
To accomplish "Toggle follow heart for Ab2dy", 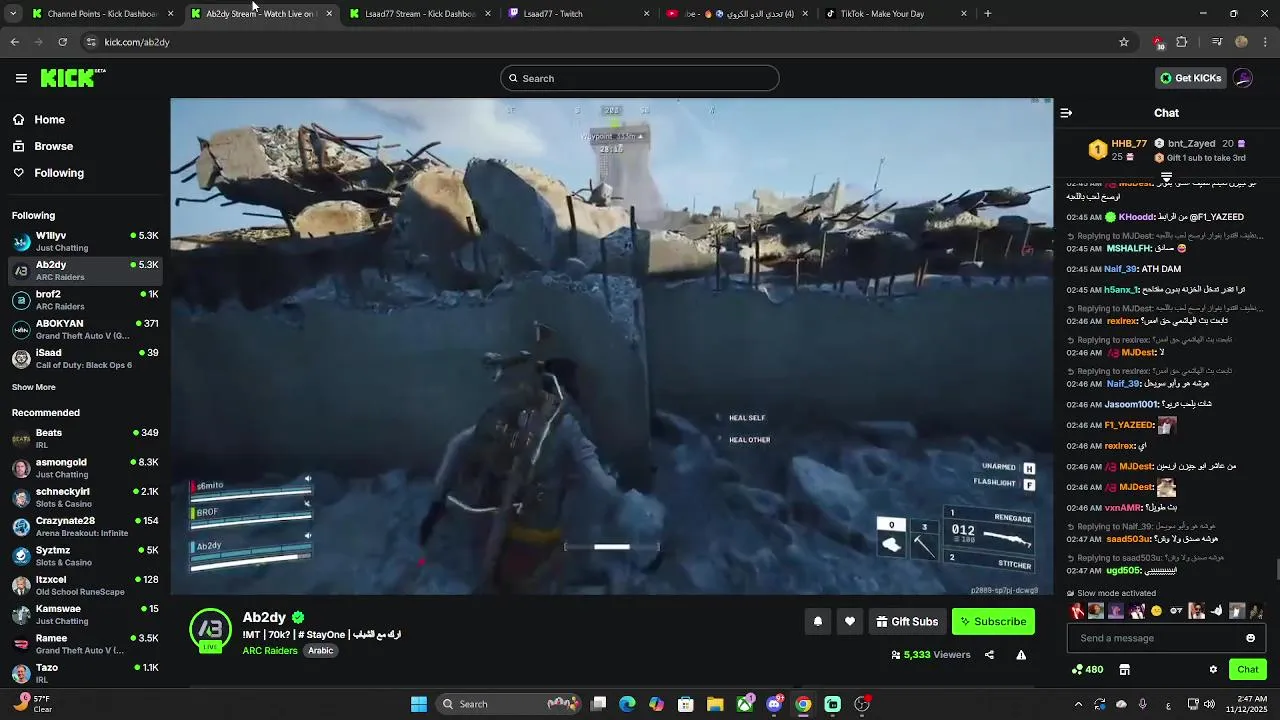I will (850, 622).
